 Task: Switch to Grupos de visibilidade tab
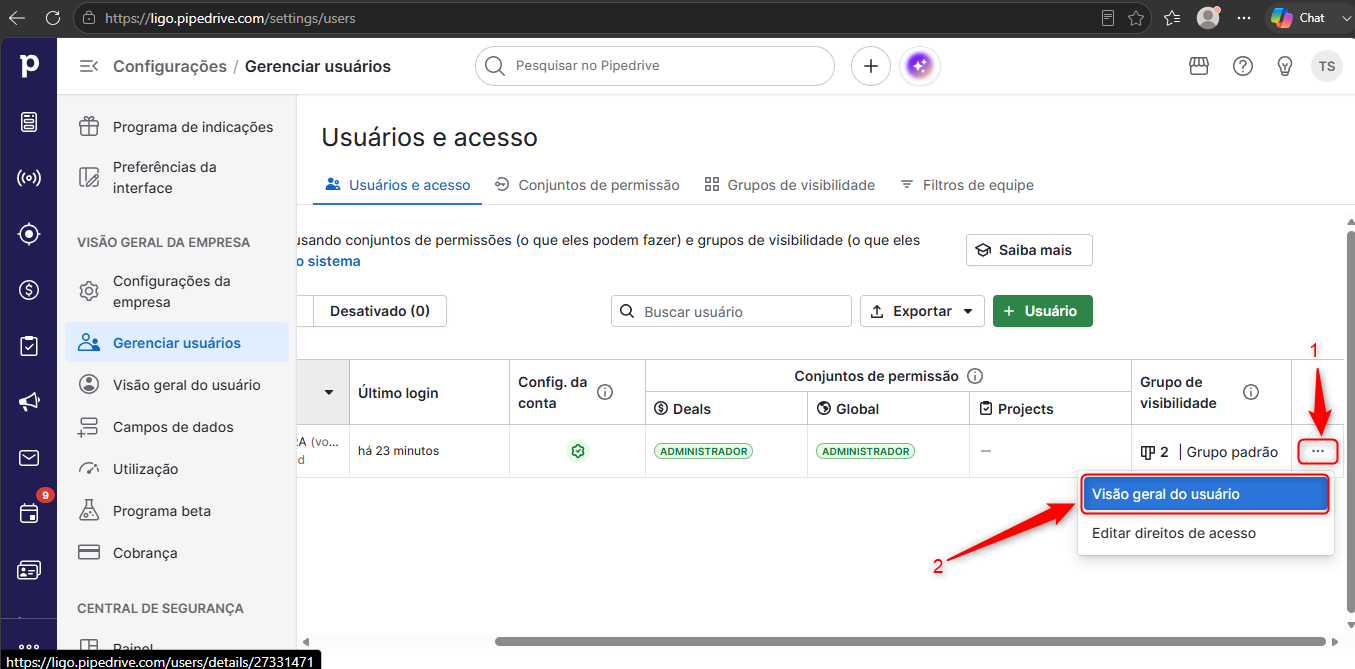click(x=790, y=185)
